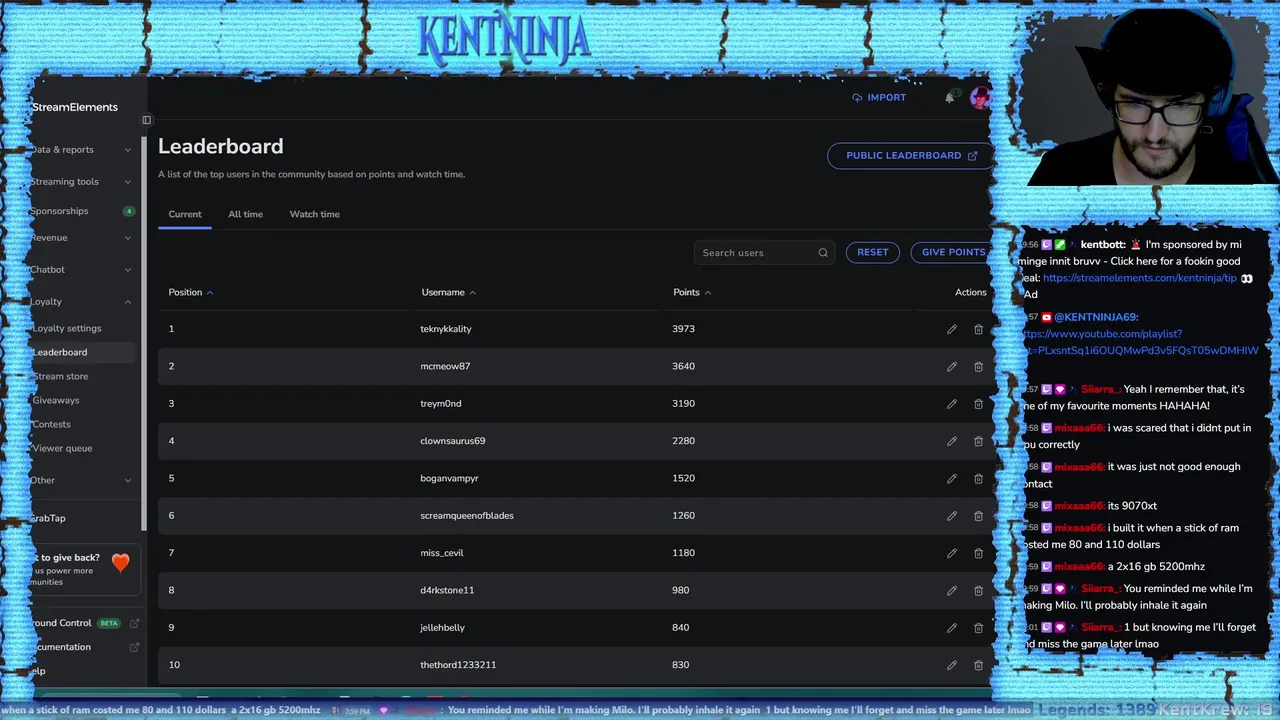Sort by Username column
Viewport: 1280px width, 720px height.
point(448,292)
